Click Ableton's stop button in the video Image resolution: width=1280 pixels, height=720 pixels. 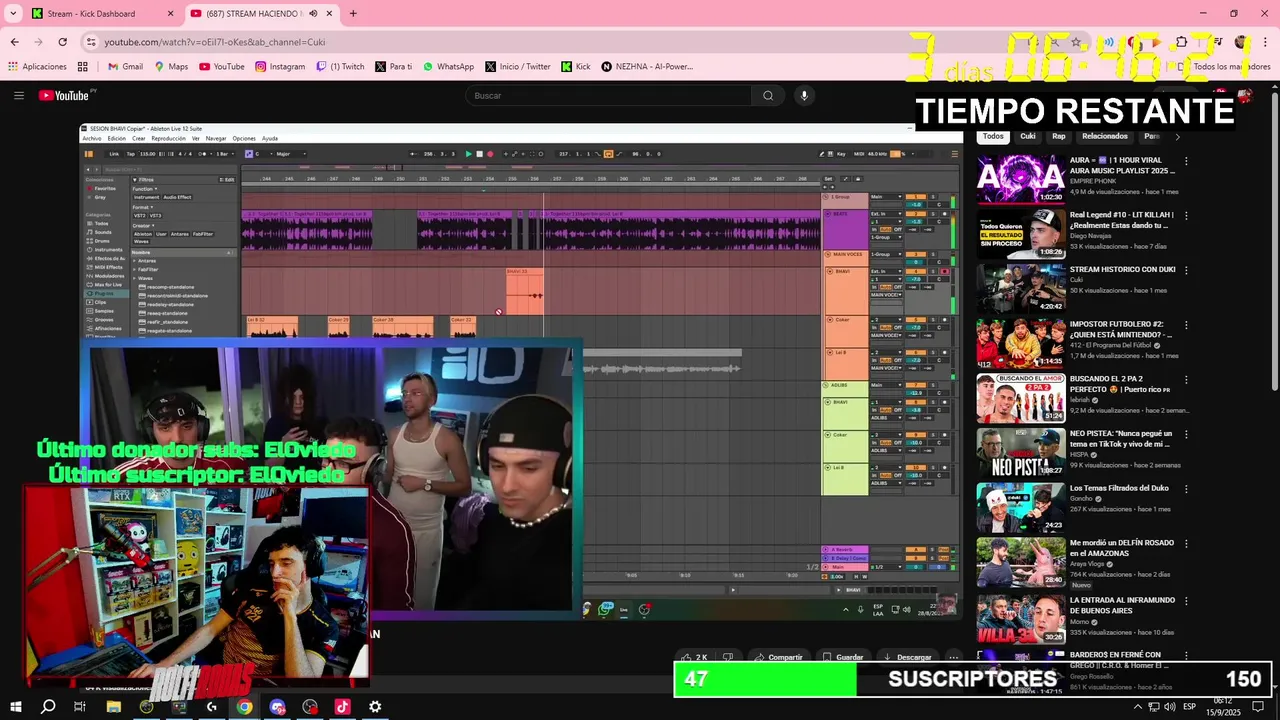(479, 154)
